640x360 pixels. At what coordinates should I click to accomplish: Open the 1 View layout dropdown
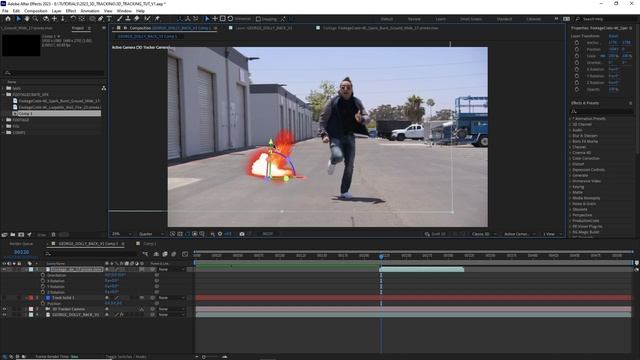coord(552,234)
